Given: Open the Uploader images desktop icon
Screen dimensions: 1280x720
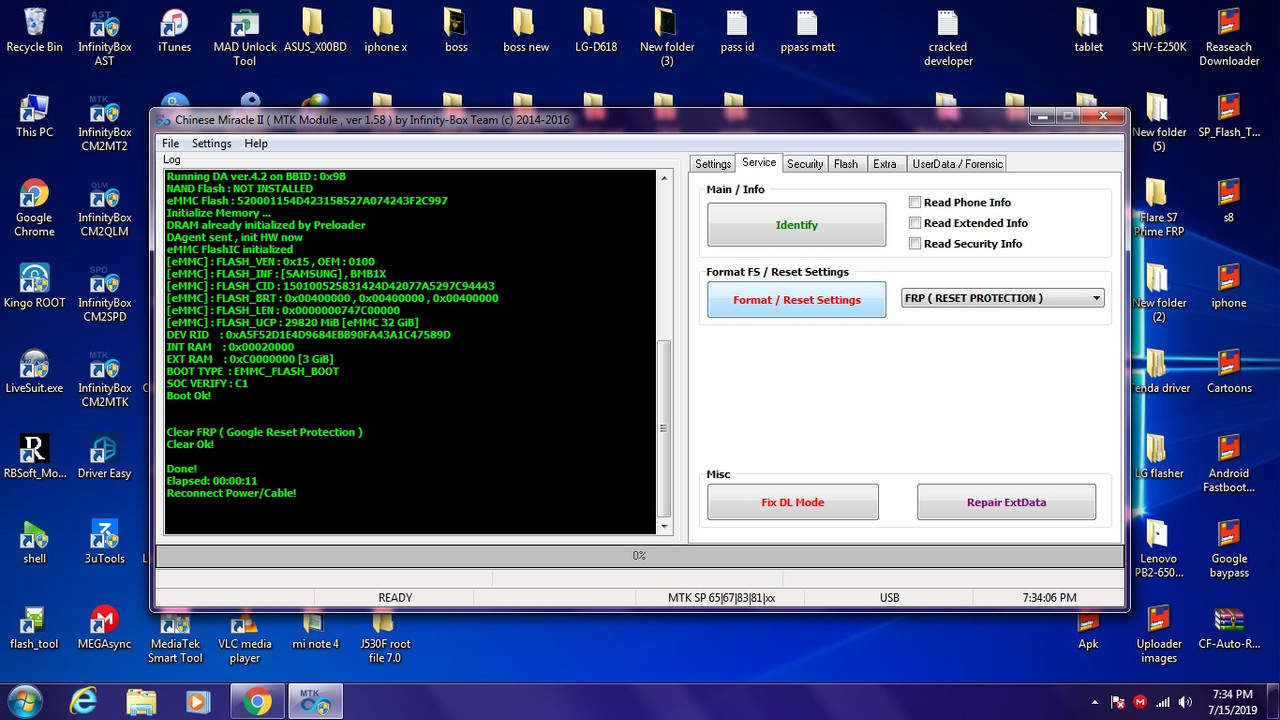Looking at the screenshot, I should pyautogui.click(x=1159, y=634).
